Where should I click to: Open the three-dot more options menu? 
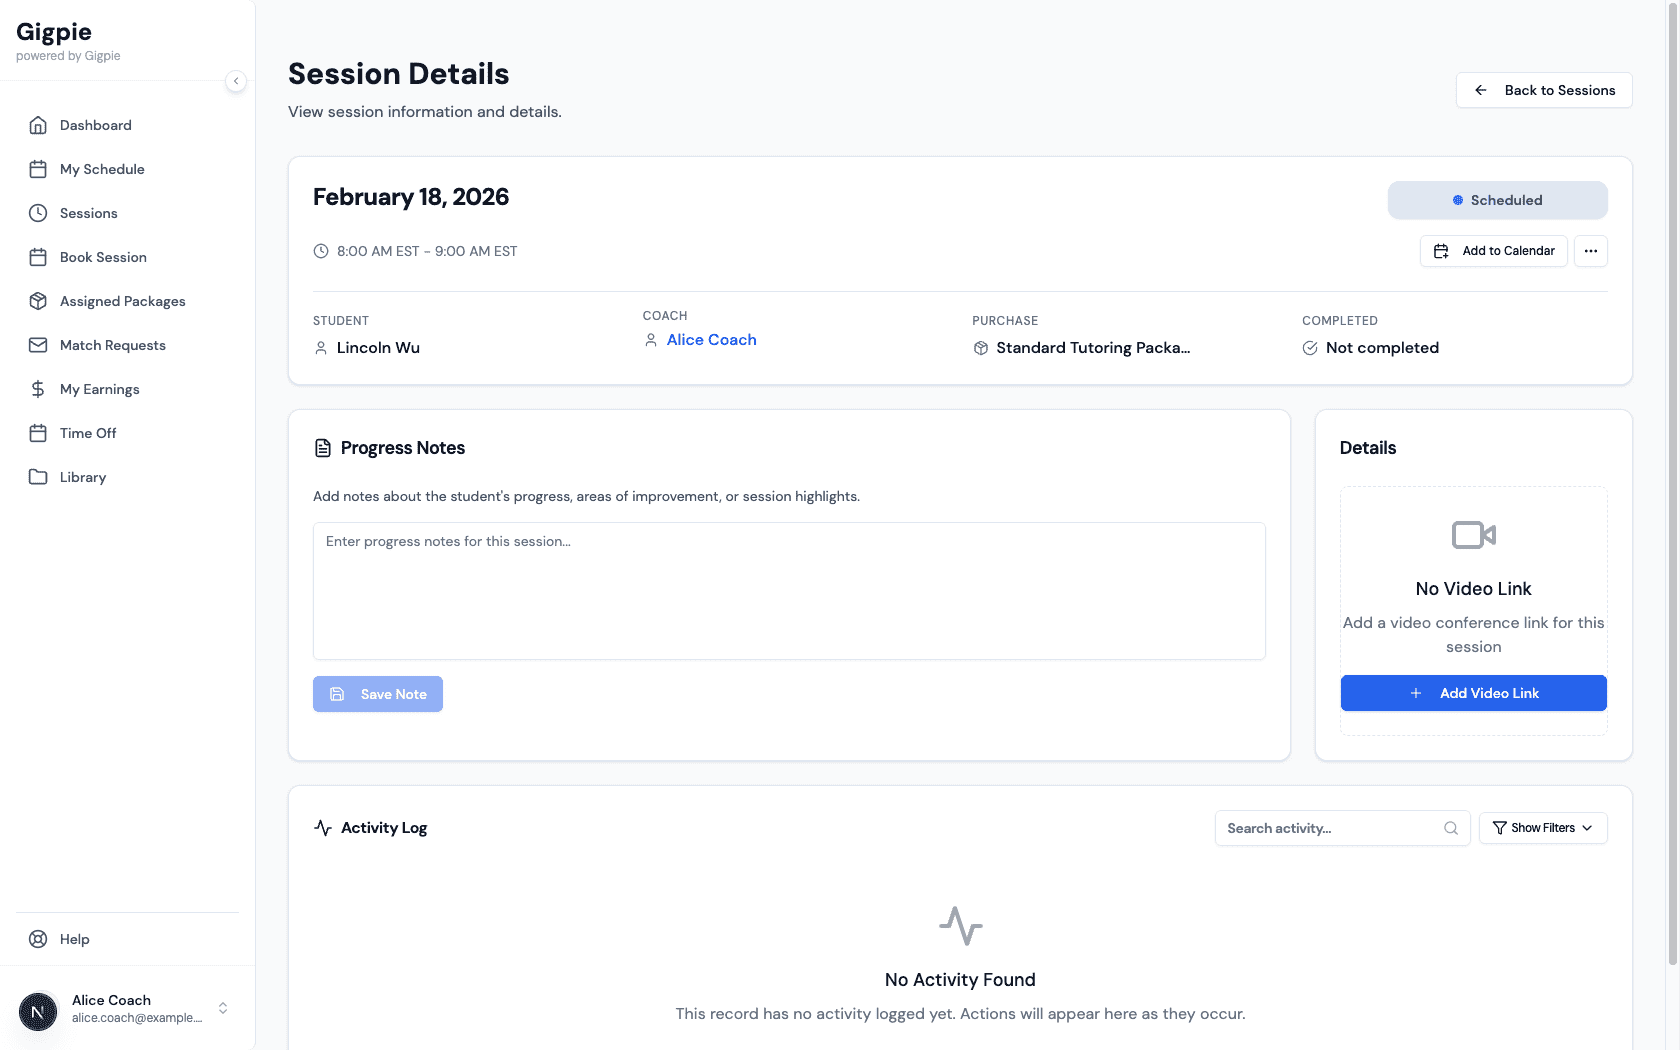tap(1590, 251)
